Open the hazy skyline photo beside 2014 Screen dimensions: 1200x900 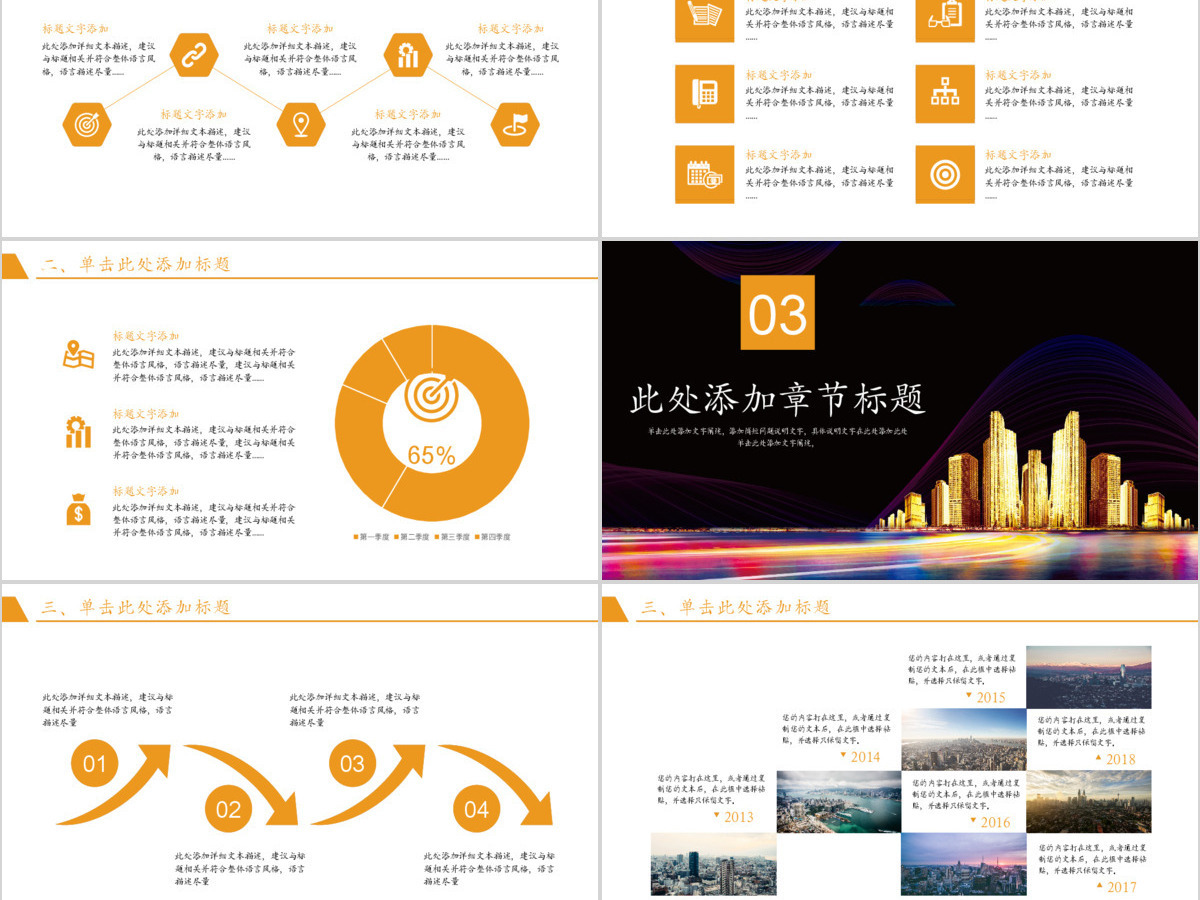click(x=963, y=739)
